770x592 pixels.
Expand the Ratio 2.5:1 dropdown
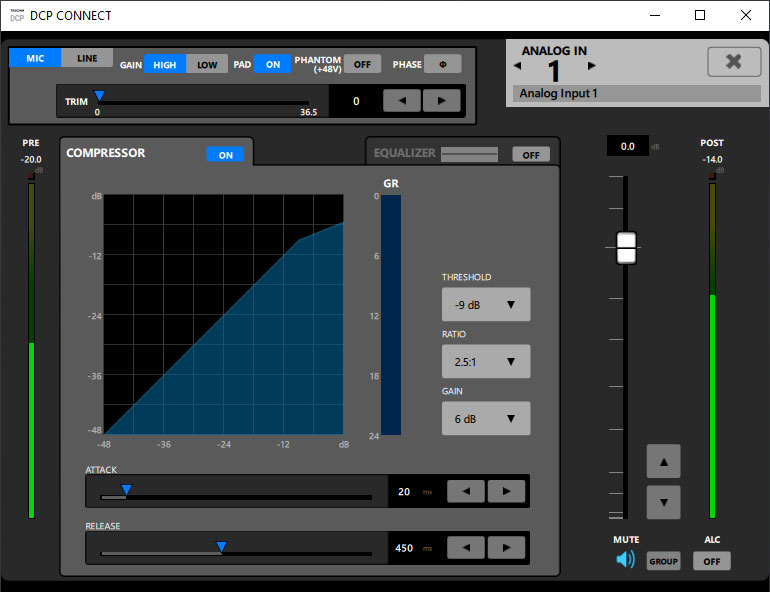[486, 361]
